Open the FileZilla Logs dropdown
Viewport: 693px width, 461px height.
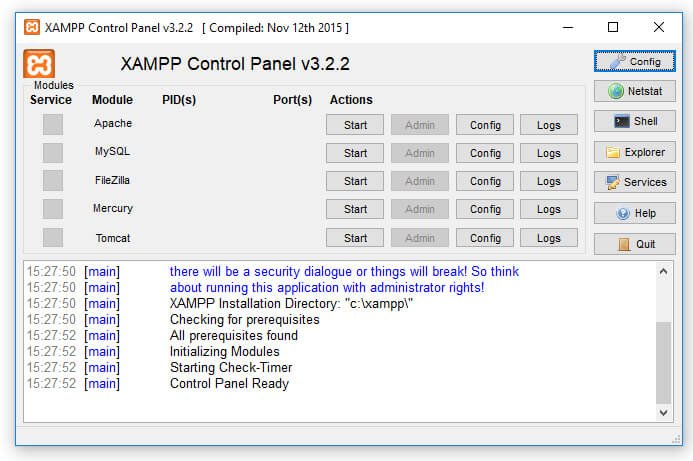click(x=548, y=181)
